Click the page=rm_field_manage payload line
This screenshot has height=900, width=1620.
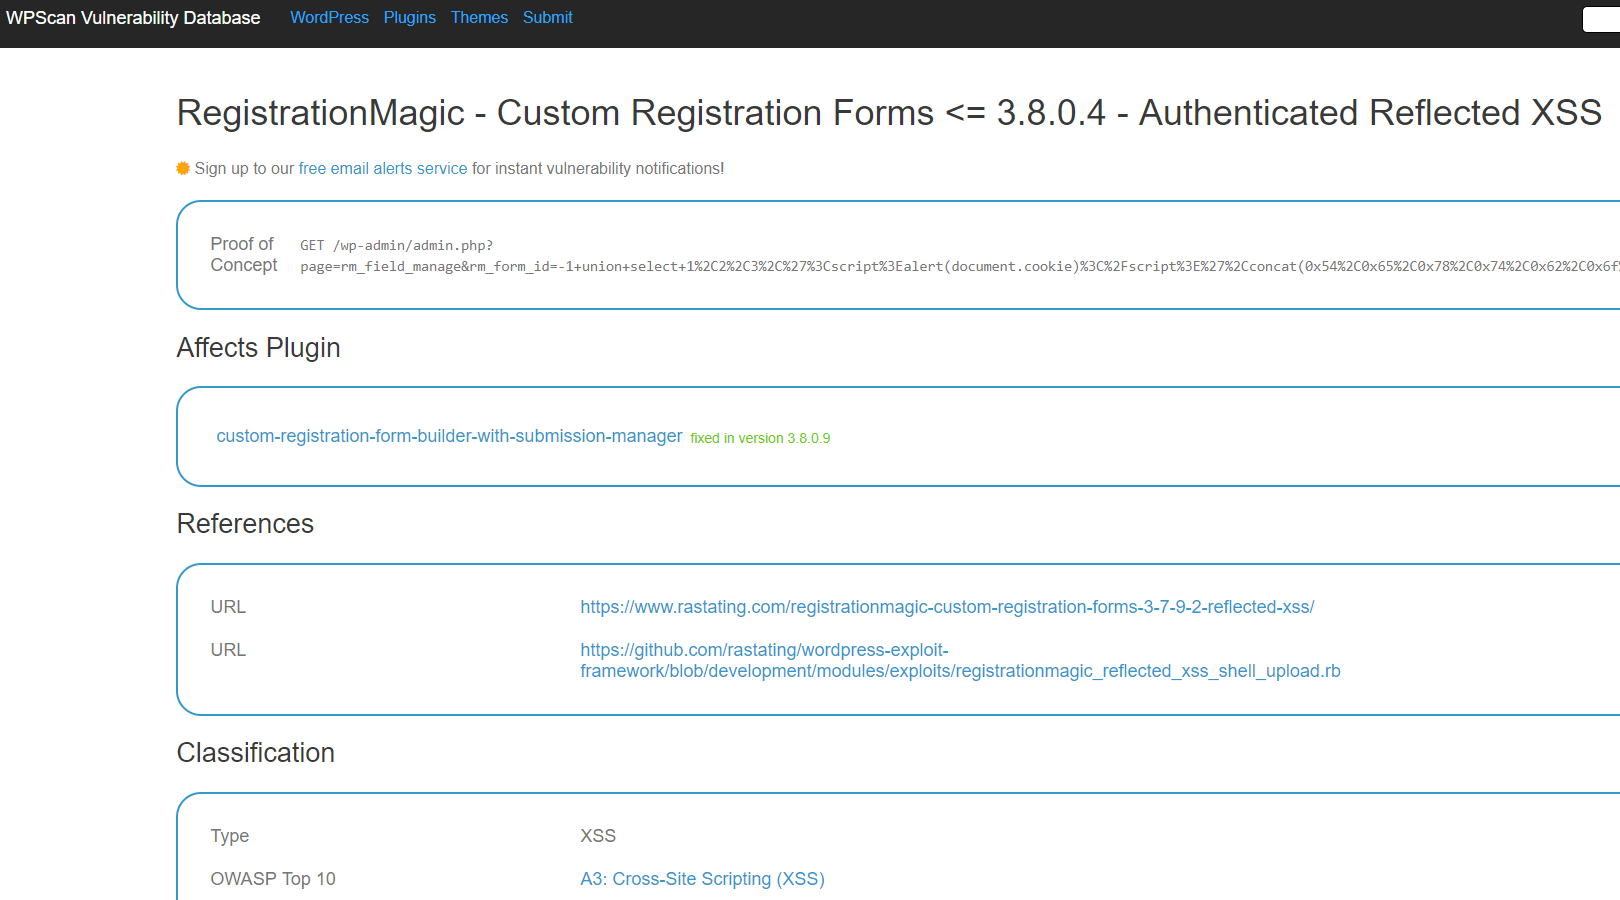coord(960,266)
